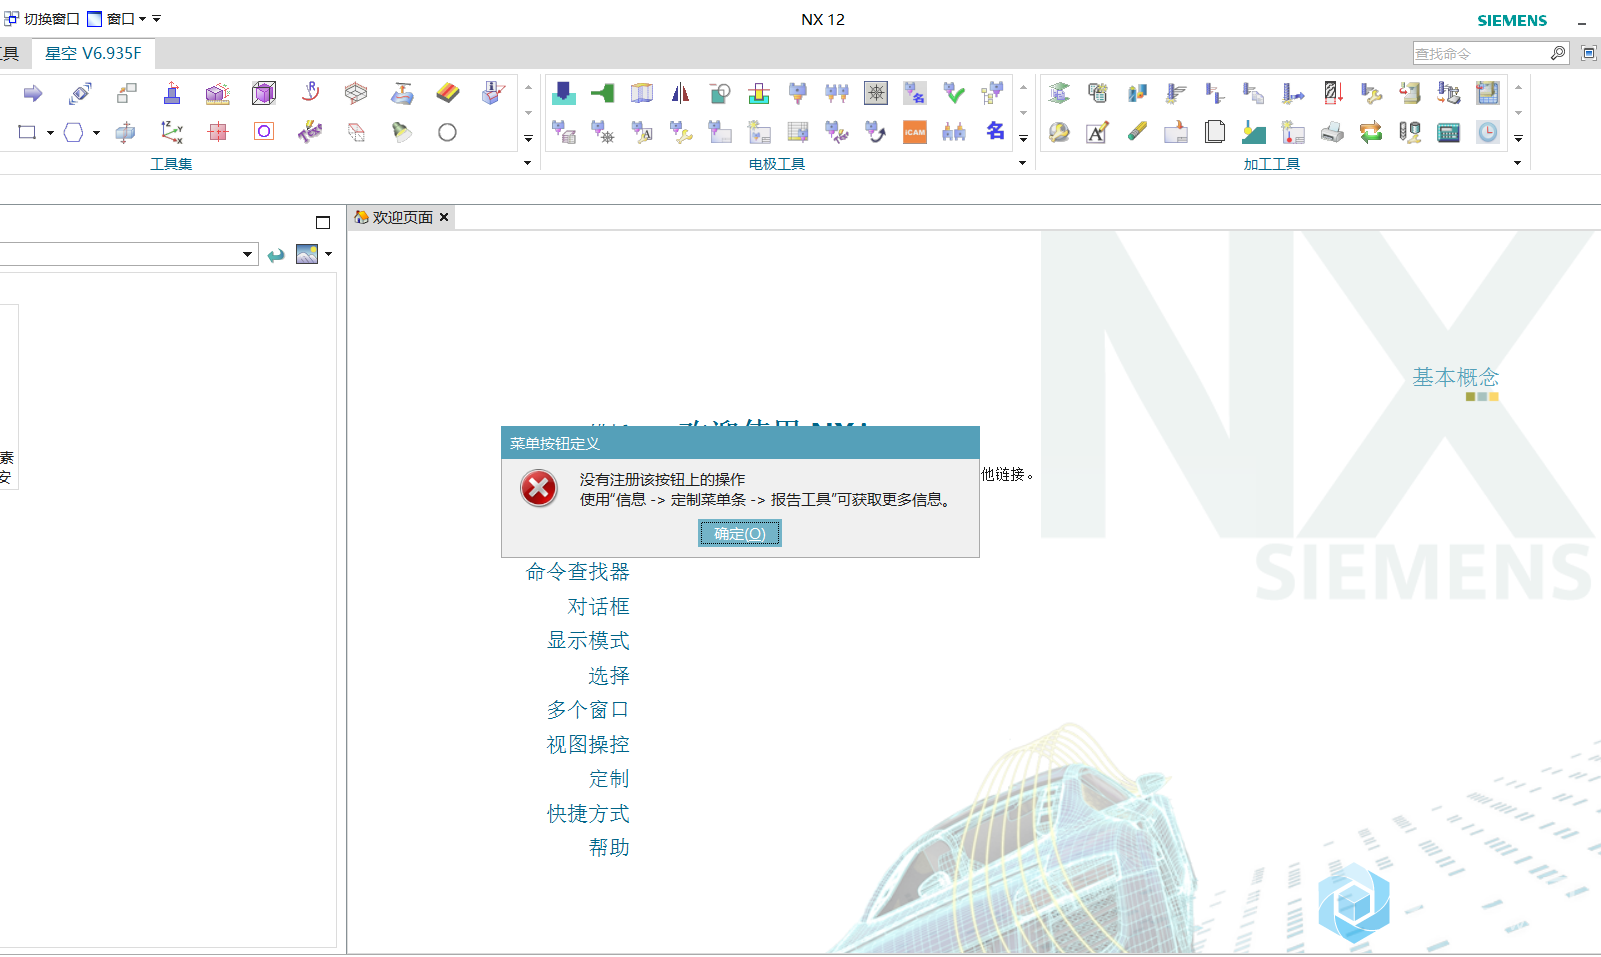Open the 视图操控 link
This screenshot has width=1601, height=957.
click(588, 745)
